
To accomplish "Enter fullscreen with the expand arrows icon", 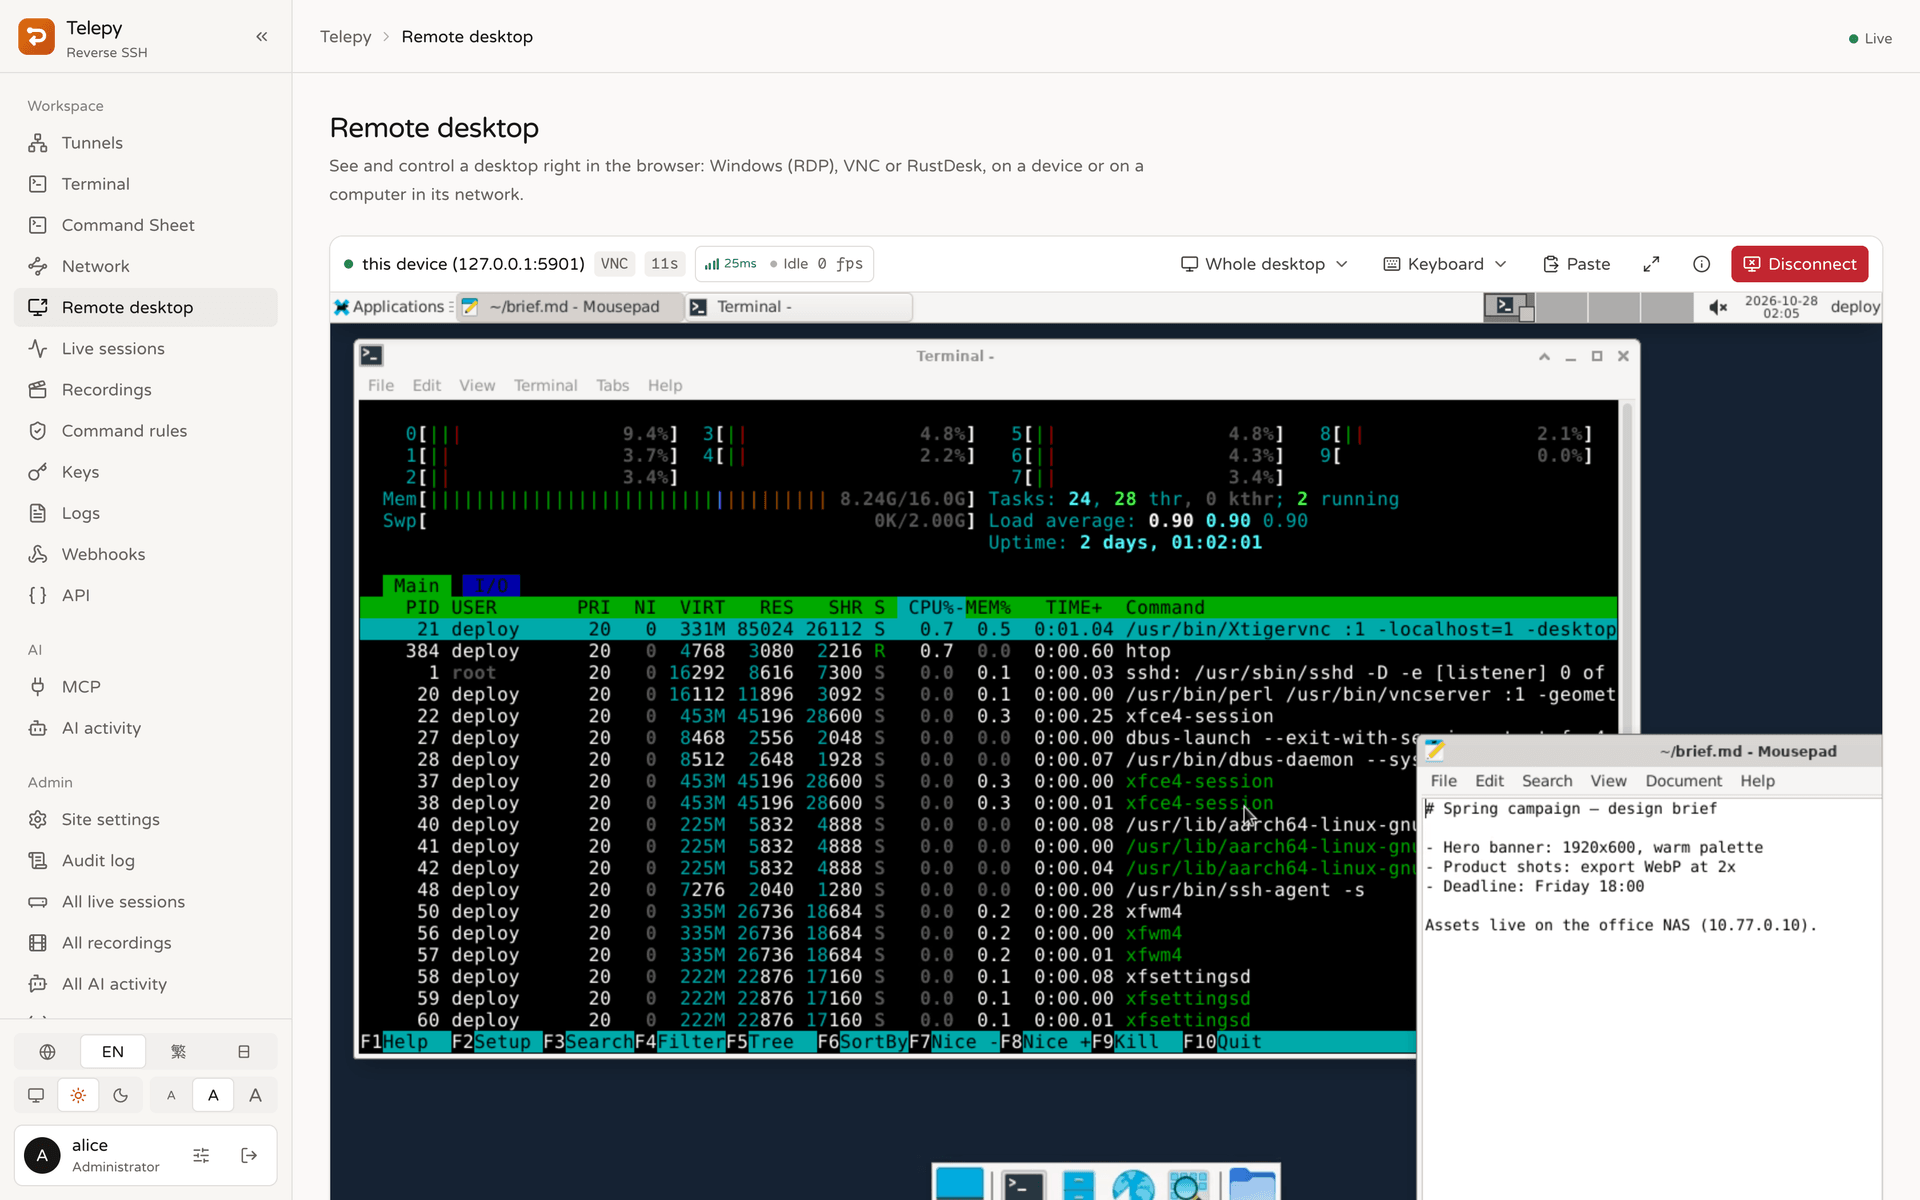I will click(1651, 264).
